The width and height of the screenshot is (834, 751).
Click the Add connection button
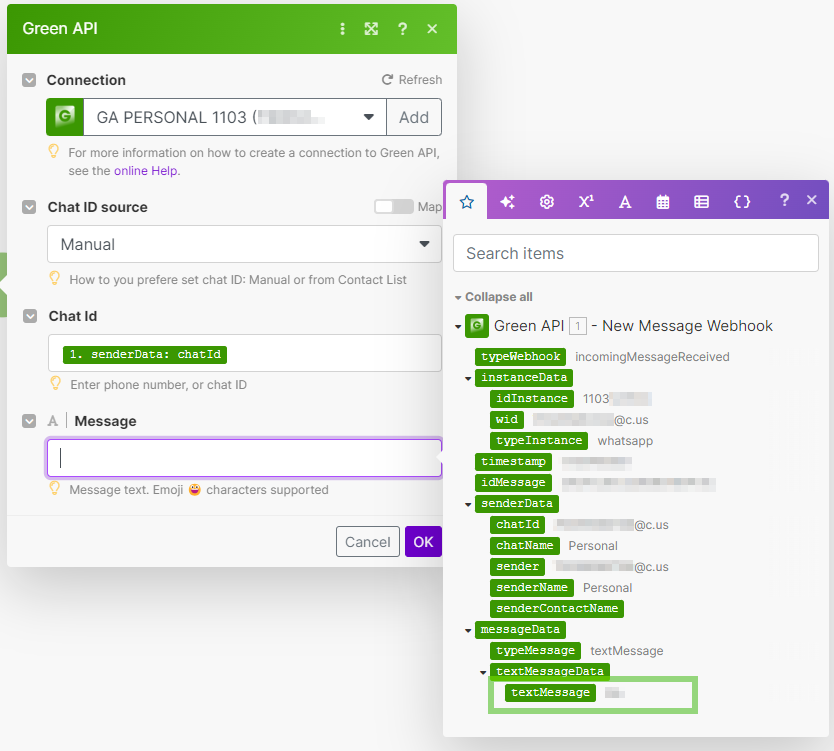[x=414, y=117]
